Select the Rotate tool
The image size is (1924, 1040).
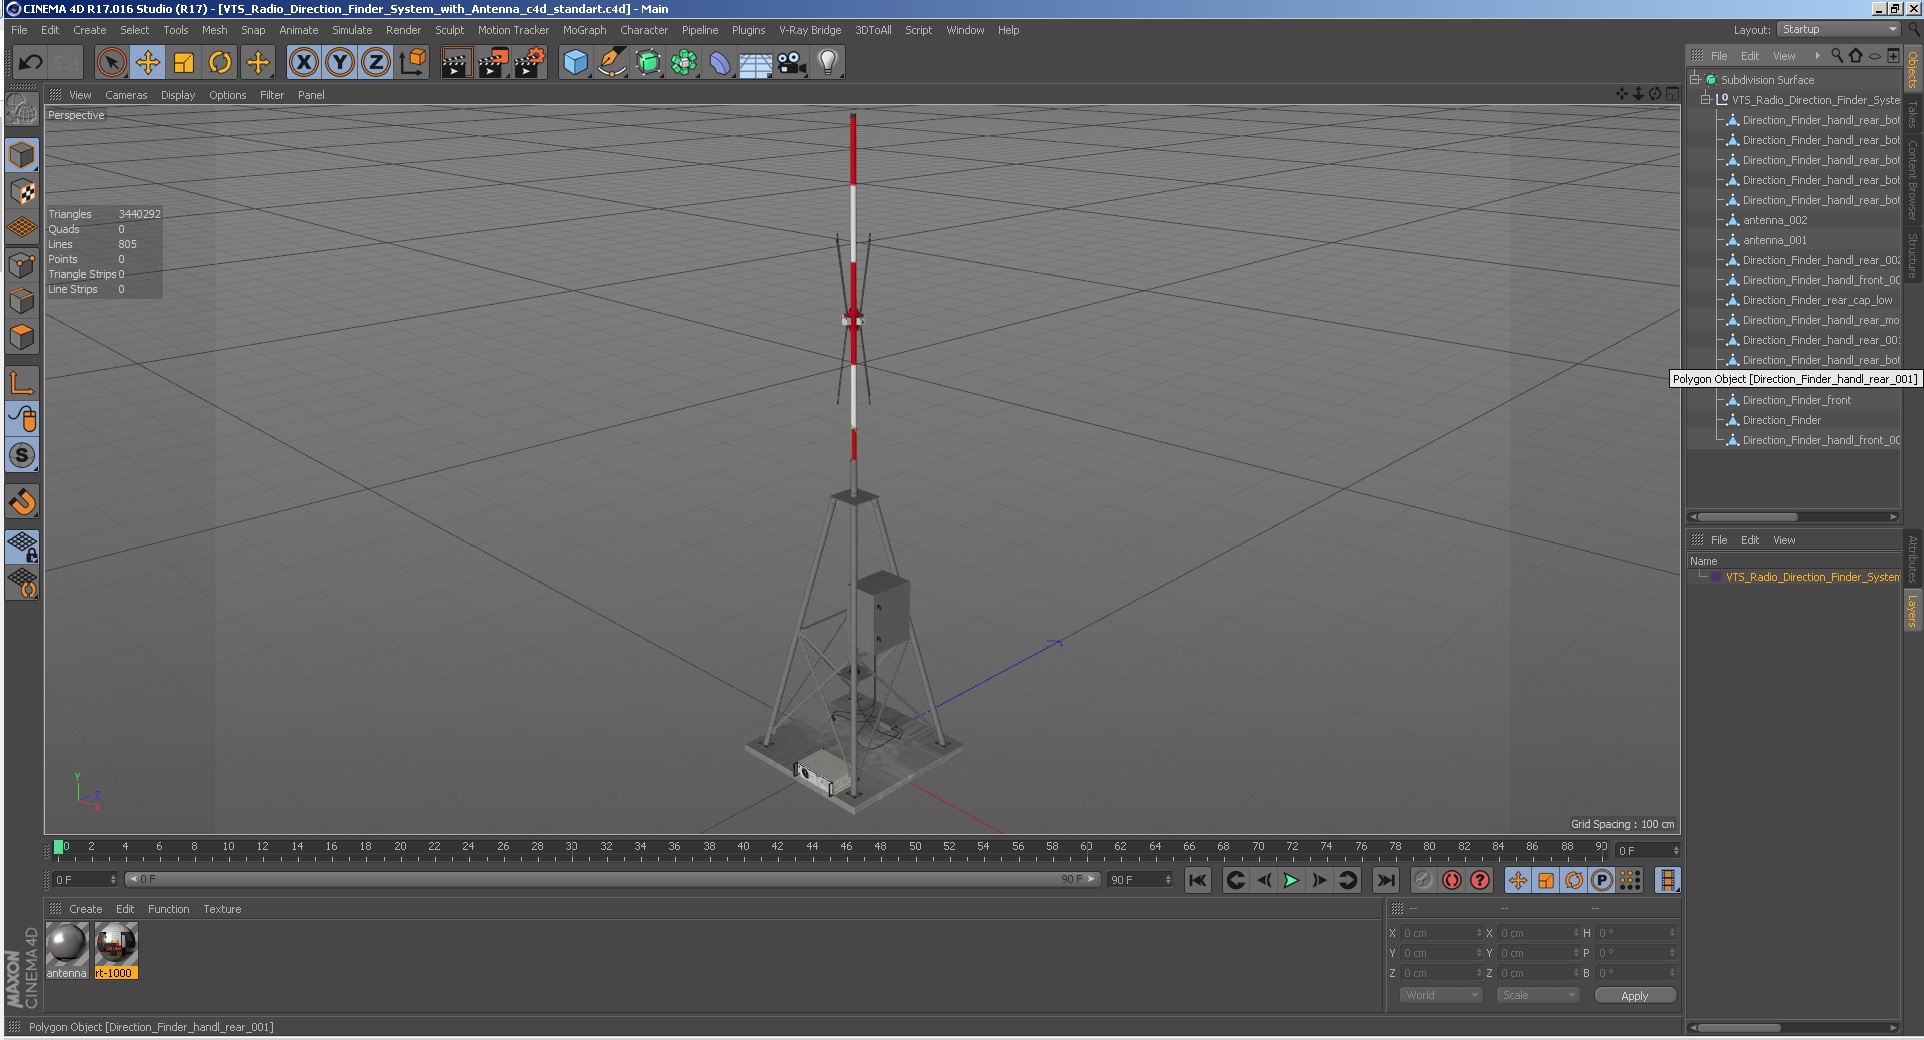click(220, 63)
